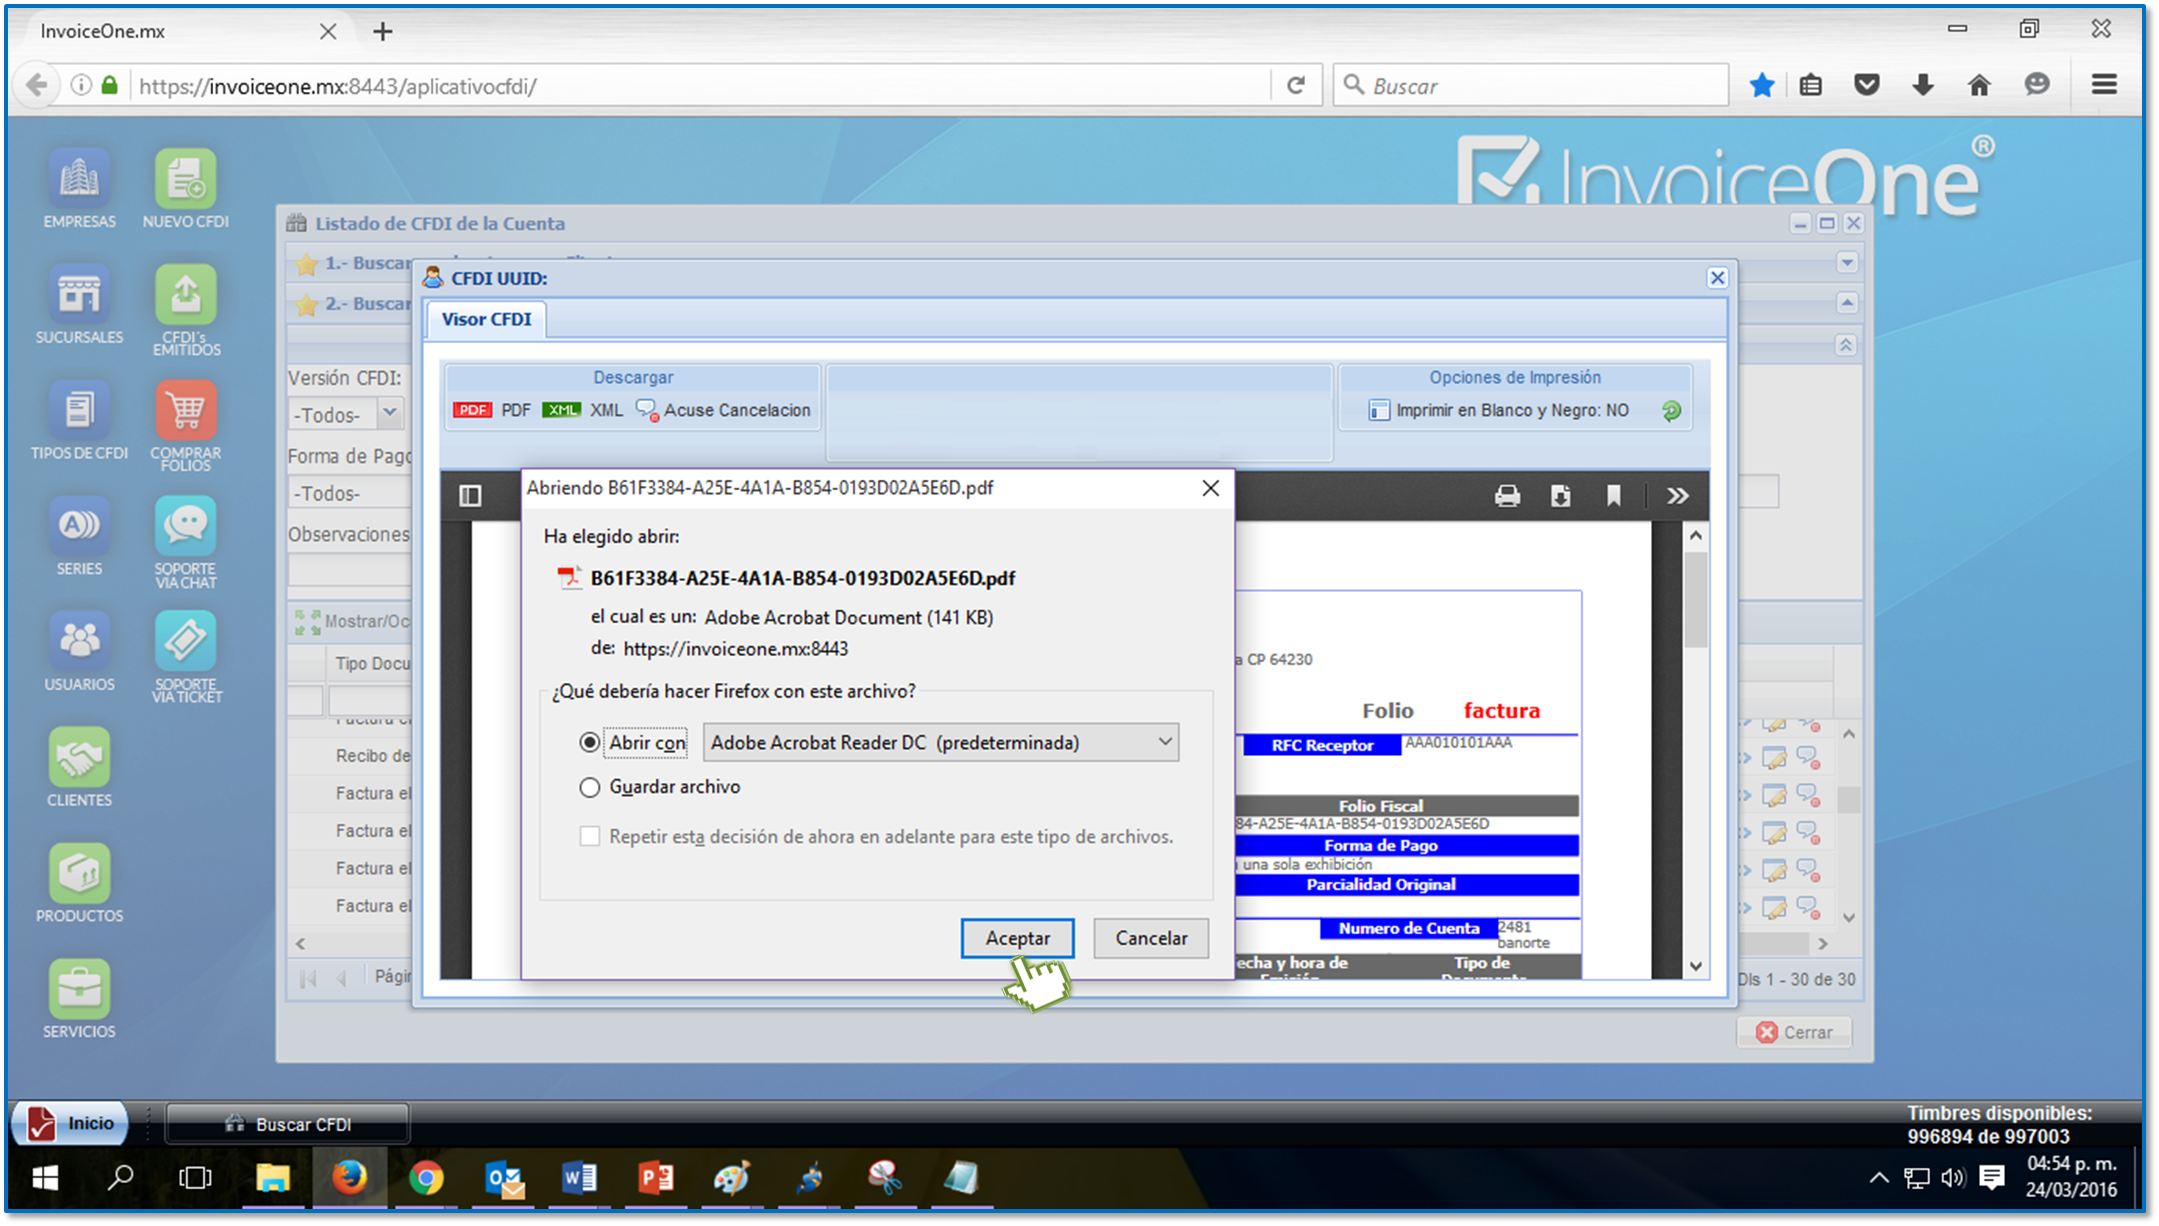Open the EMPRESAS desktop icon

coord(79,189)
